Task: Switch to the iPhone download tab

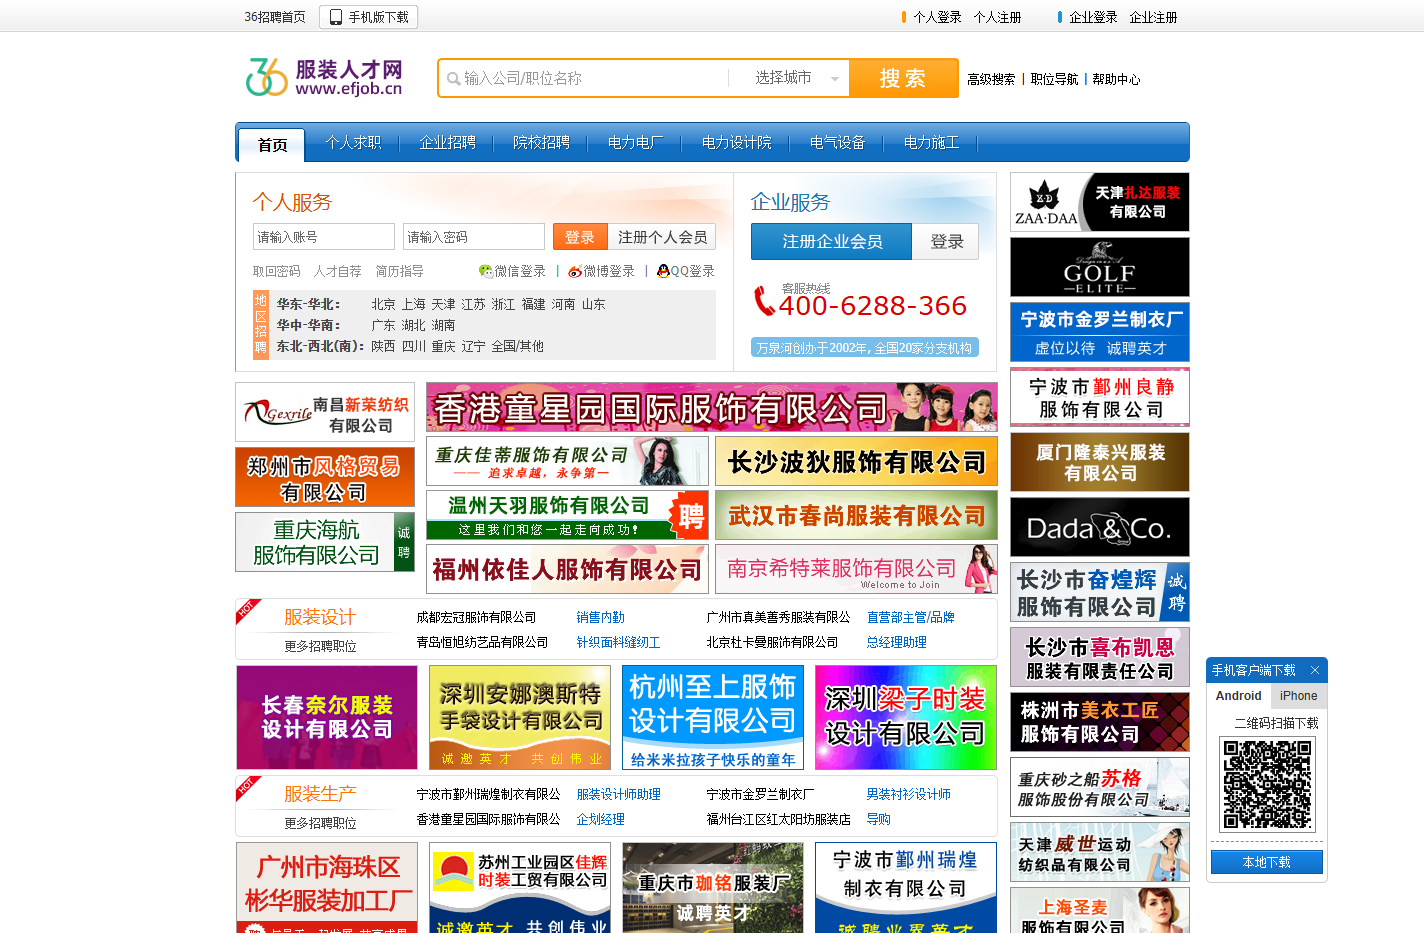Action: coord(1298,696)
